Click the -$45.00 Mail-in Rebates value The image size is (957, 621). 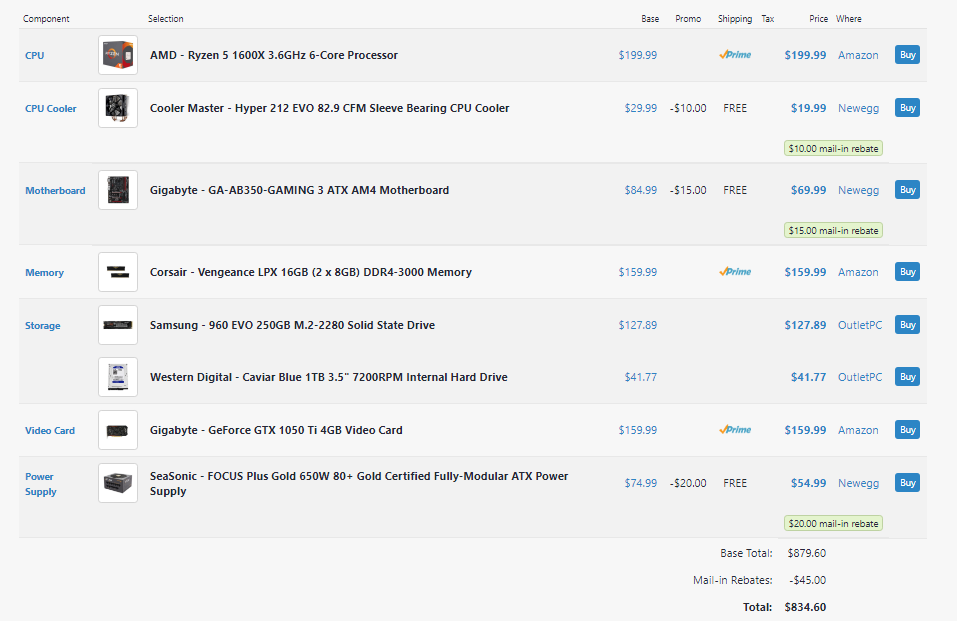807,580
